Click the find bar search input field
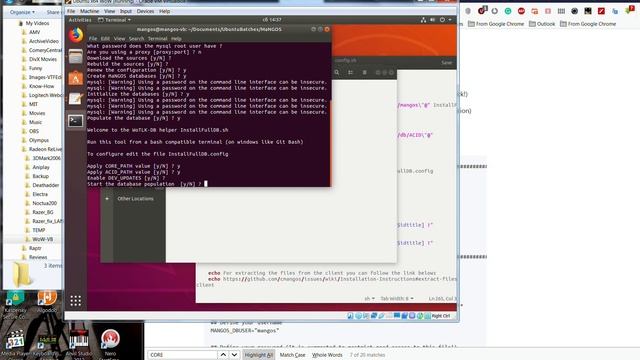 click(x=182, y=355)
